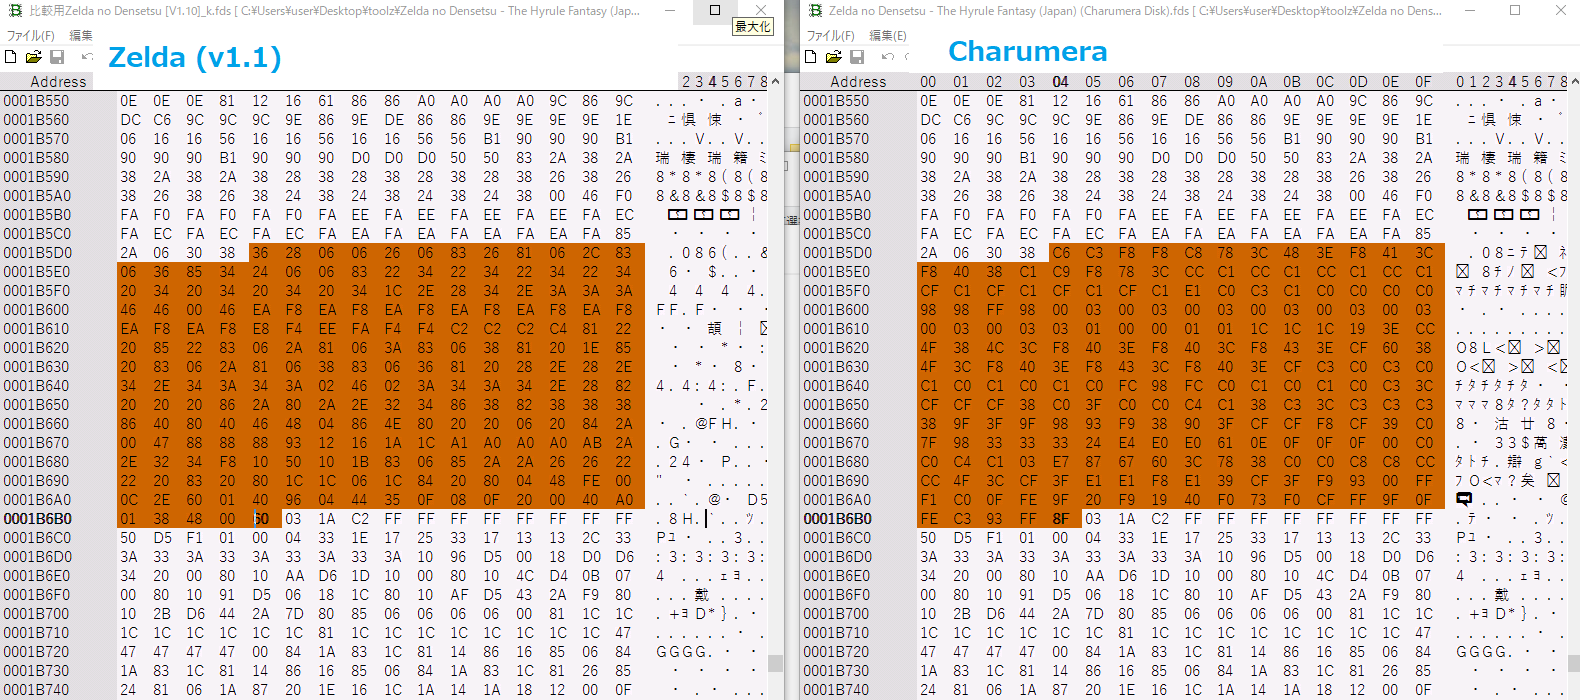This screenshot has width=1580, height=700.
Task: Click the Address column header in left window
Action: point(58,82)
